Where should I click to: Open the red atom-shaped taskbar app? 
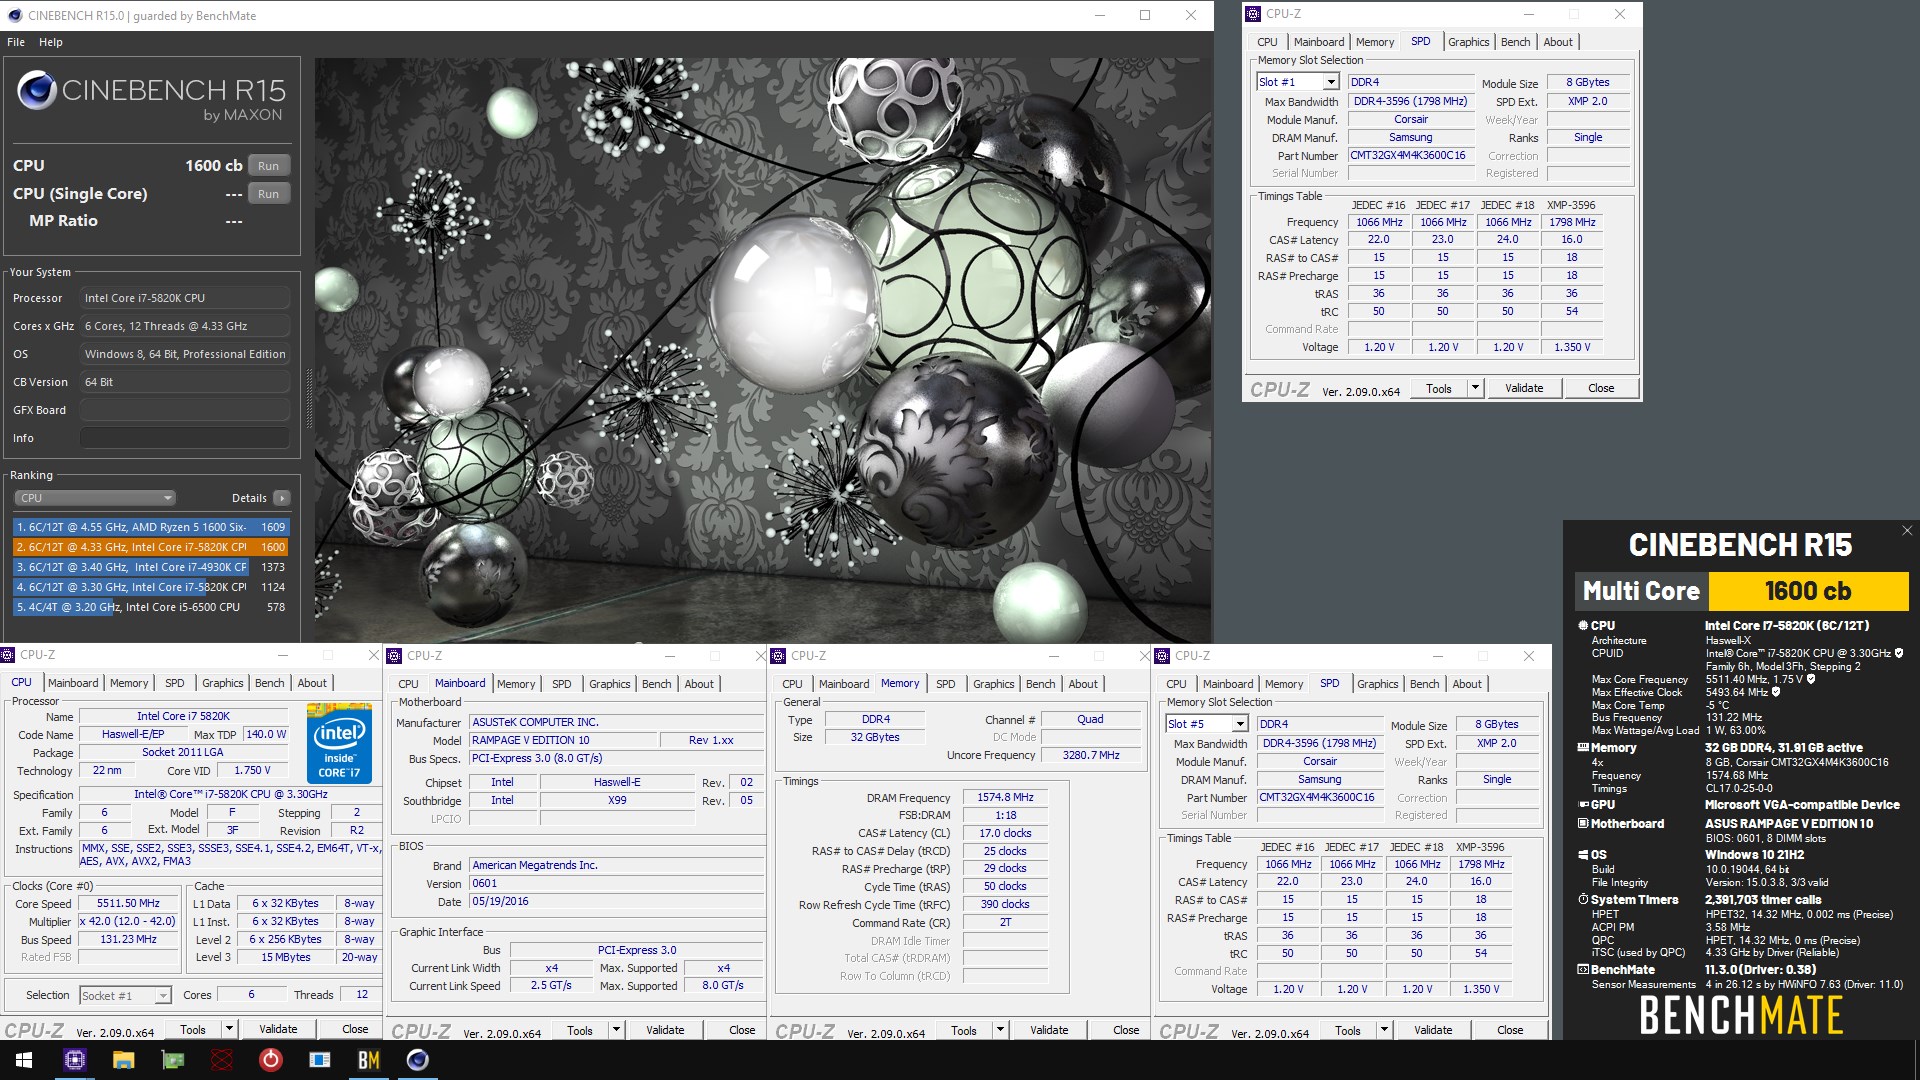coord(221,1060)
